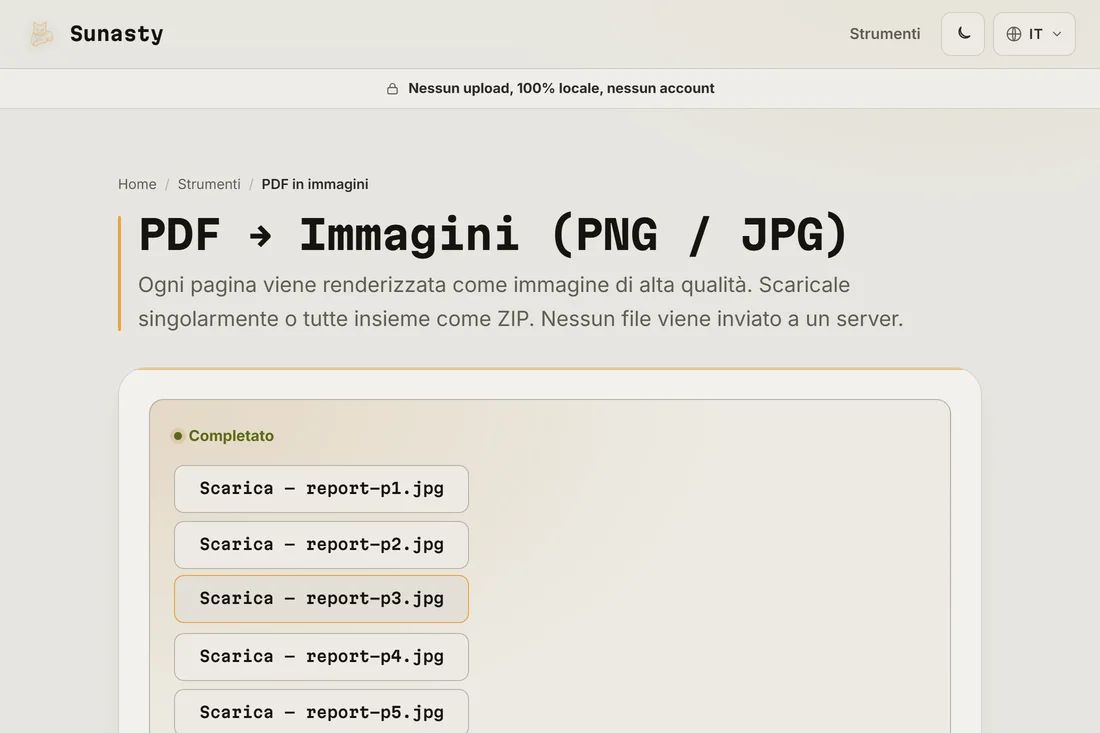
Task: Go to Home via breadcrumb
Action: pos(137,184)
